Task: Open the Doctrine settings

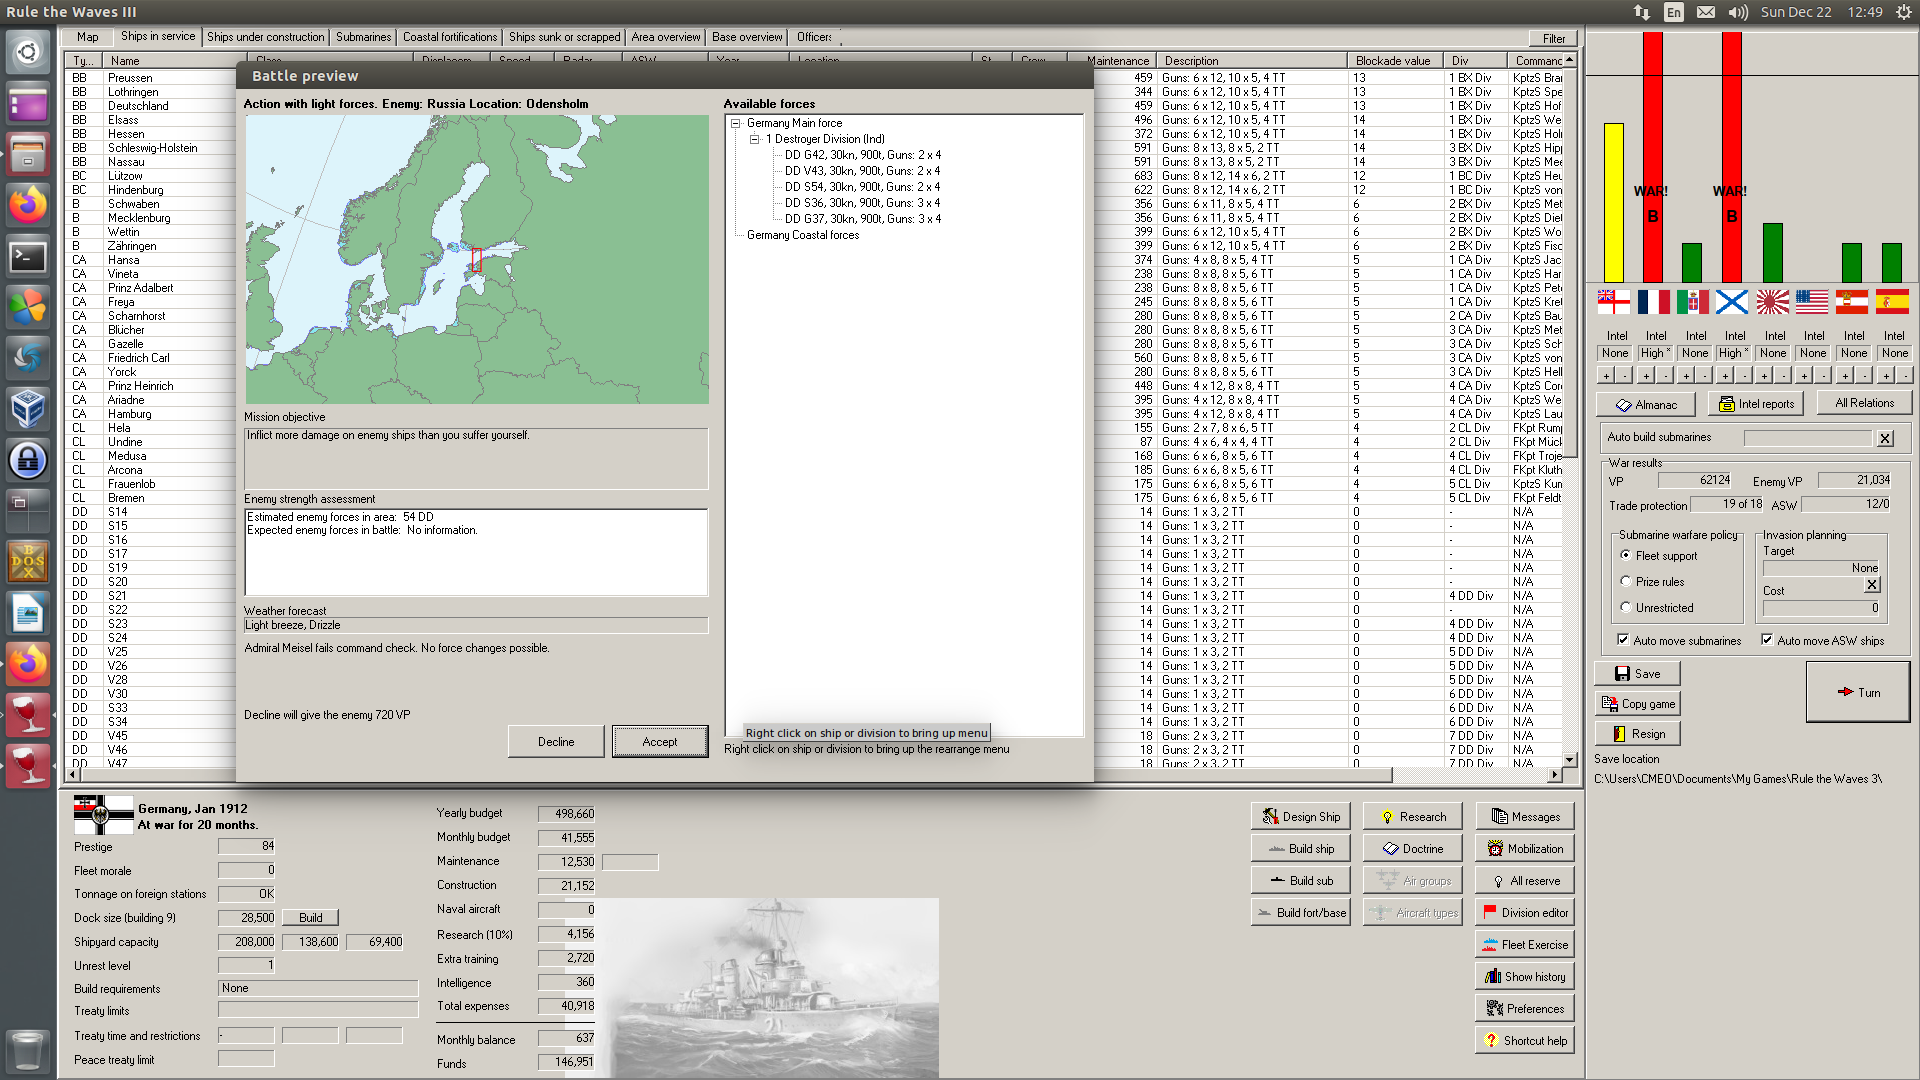Action: (1412, 848)
